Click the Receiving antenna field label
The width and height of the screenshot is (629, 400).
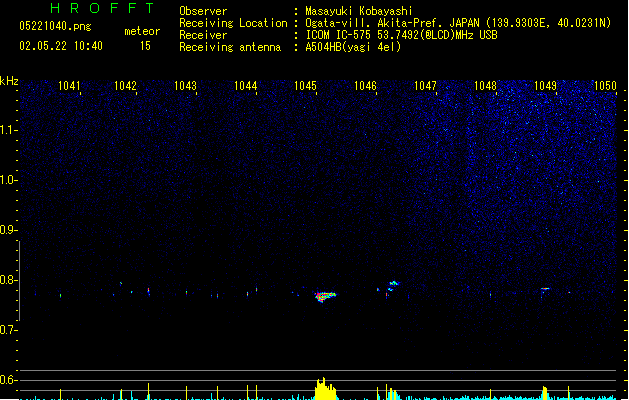(x=230, y=47)
